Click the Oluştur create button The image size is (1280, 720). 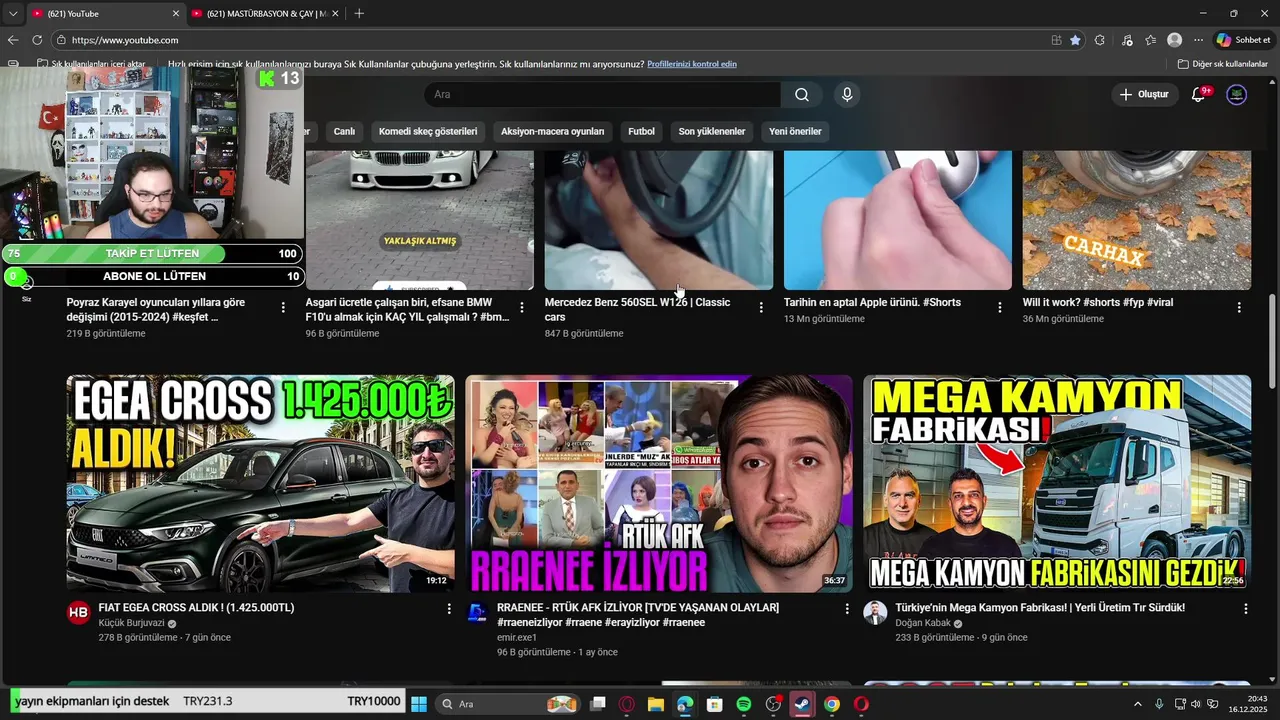pyautogui.click(x=1144, y=94)
